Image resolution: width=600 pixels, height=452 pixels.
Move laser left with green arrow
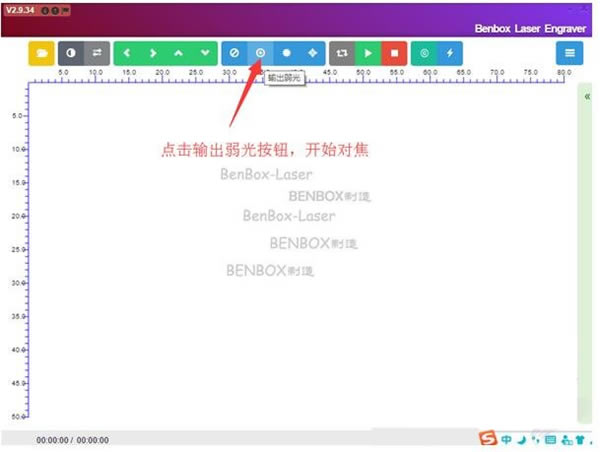click(x=127, y=53)
